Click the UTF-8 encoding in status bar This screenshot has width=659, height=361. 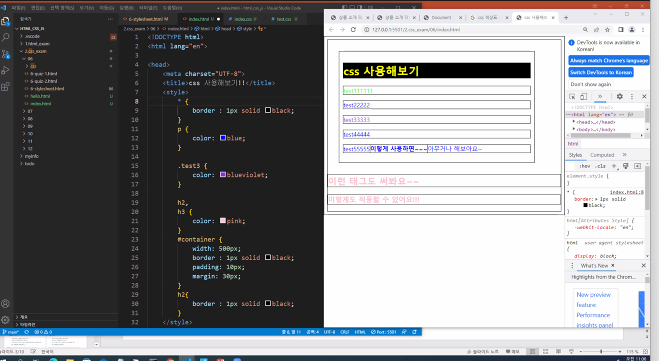pos(329,332)
